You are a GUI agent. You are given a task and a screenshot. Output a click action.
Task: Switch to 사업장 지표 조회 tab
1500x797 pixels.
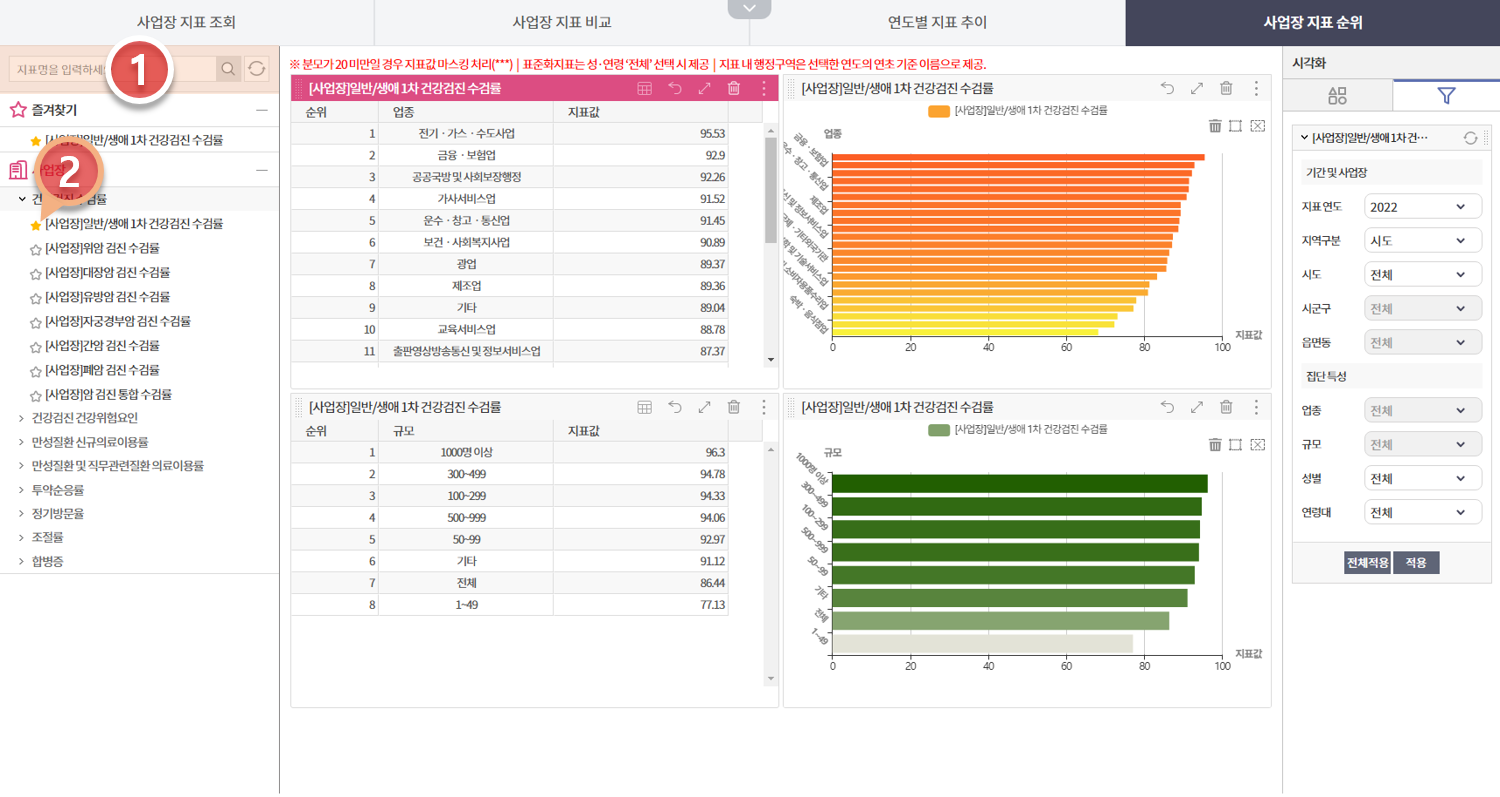187,23
